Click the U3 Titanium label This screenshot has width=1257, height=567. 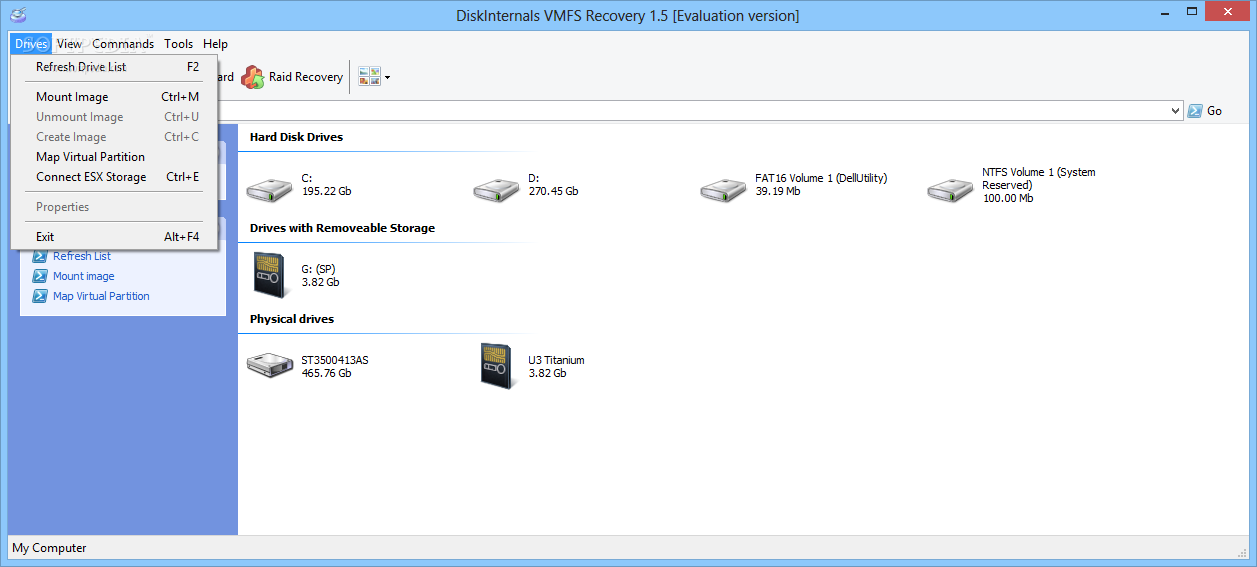[x=556, y=360]
